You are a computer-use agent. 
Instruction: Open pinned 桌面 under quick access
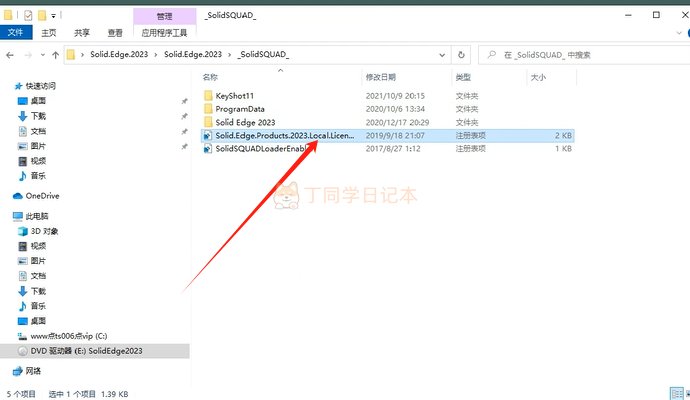click(38, 101)
